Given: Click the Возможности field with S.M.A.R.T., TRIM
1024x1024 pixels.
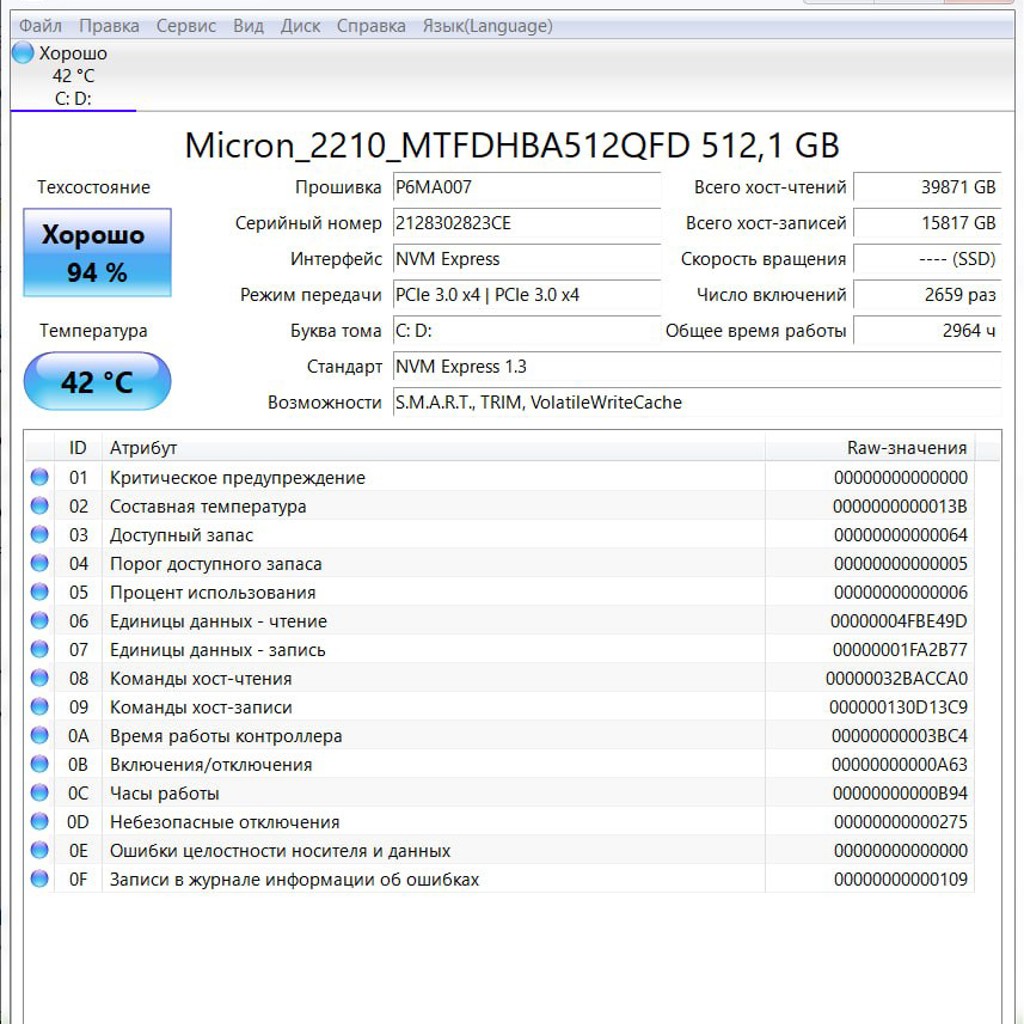Looking at the screenshot, I should pos(697,403).
